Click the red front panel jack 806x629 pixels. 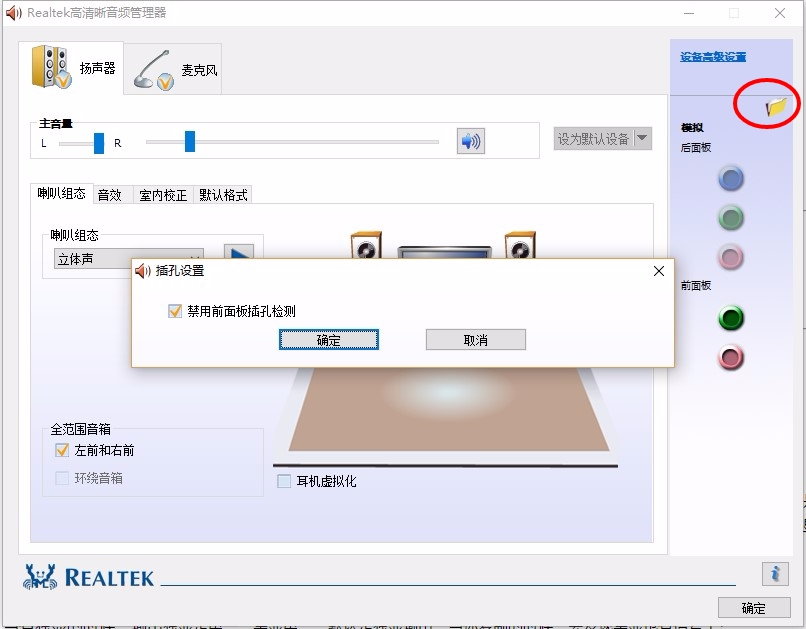(x=731, y=357)
